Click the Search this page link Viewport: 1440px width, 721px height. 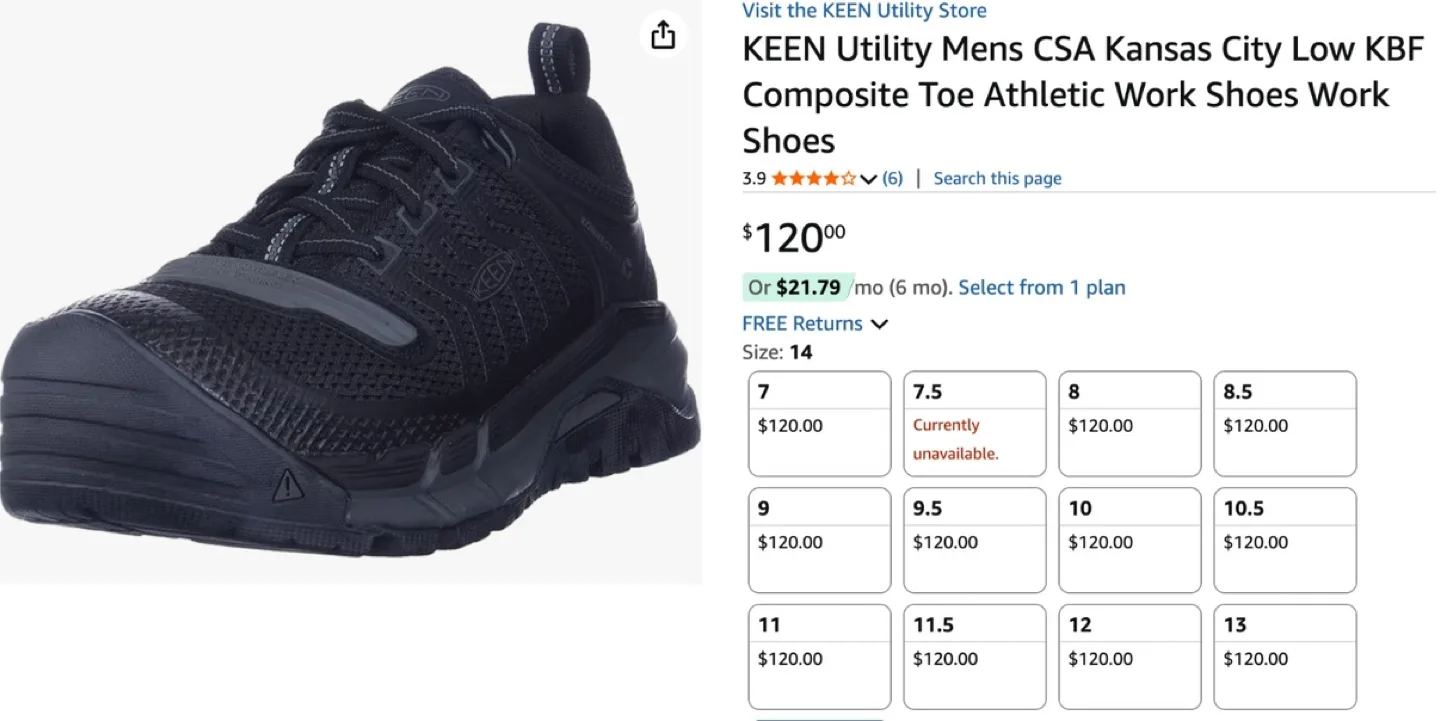(997, 179)
